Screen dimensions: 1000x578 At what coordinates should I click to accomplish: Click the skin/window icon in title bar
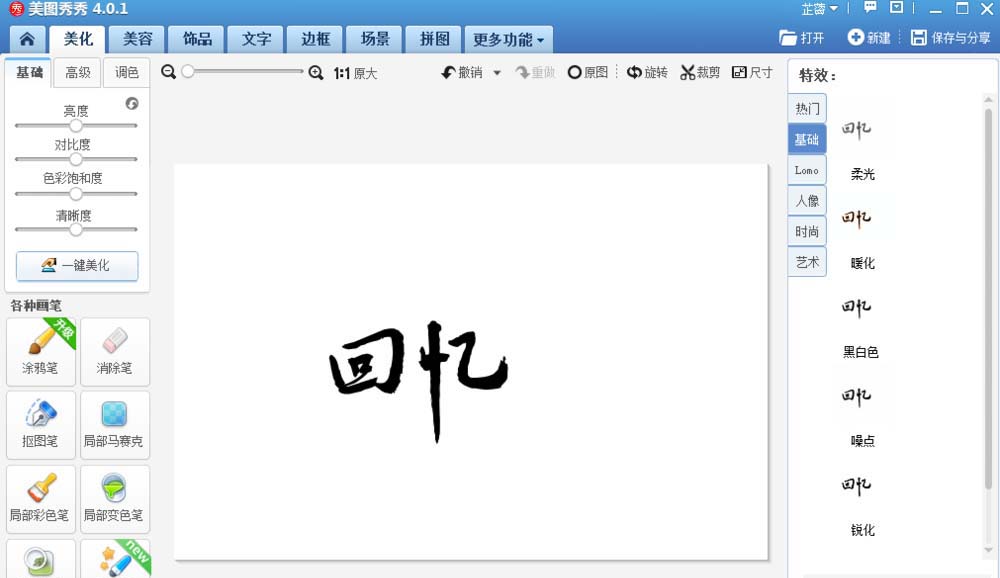point(897,8)
